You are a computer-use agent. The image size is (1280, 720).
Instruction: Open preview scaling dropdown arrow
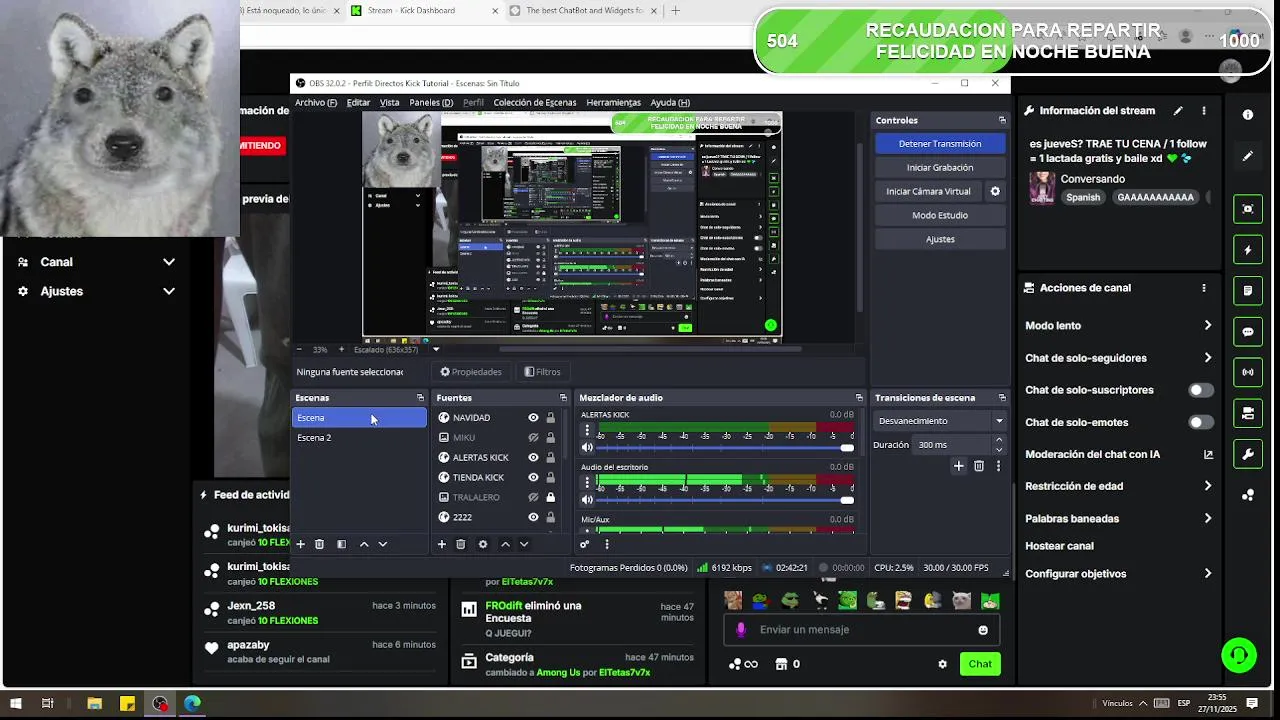[436, 350]
